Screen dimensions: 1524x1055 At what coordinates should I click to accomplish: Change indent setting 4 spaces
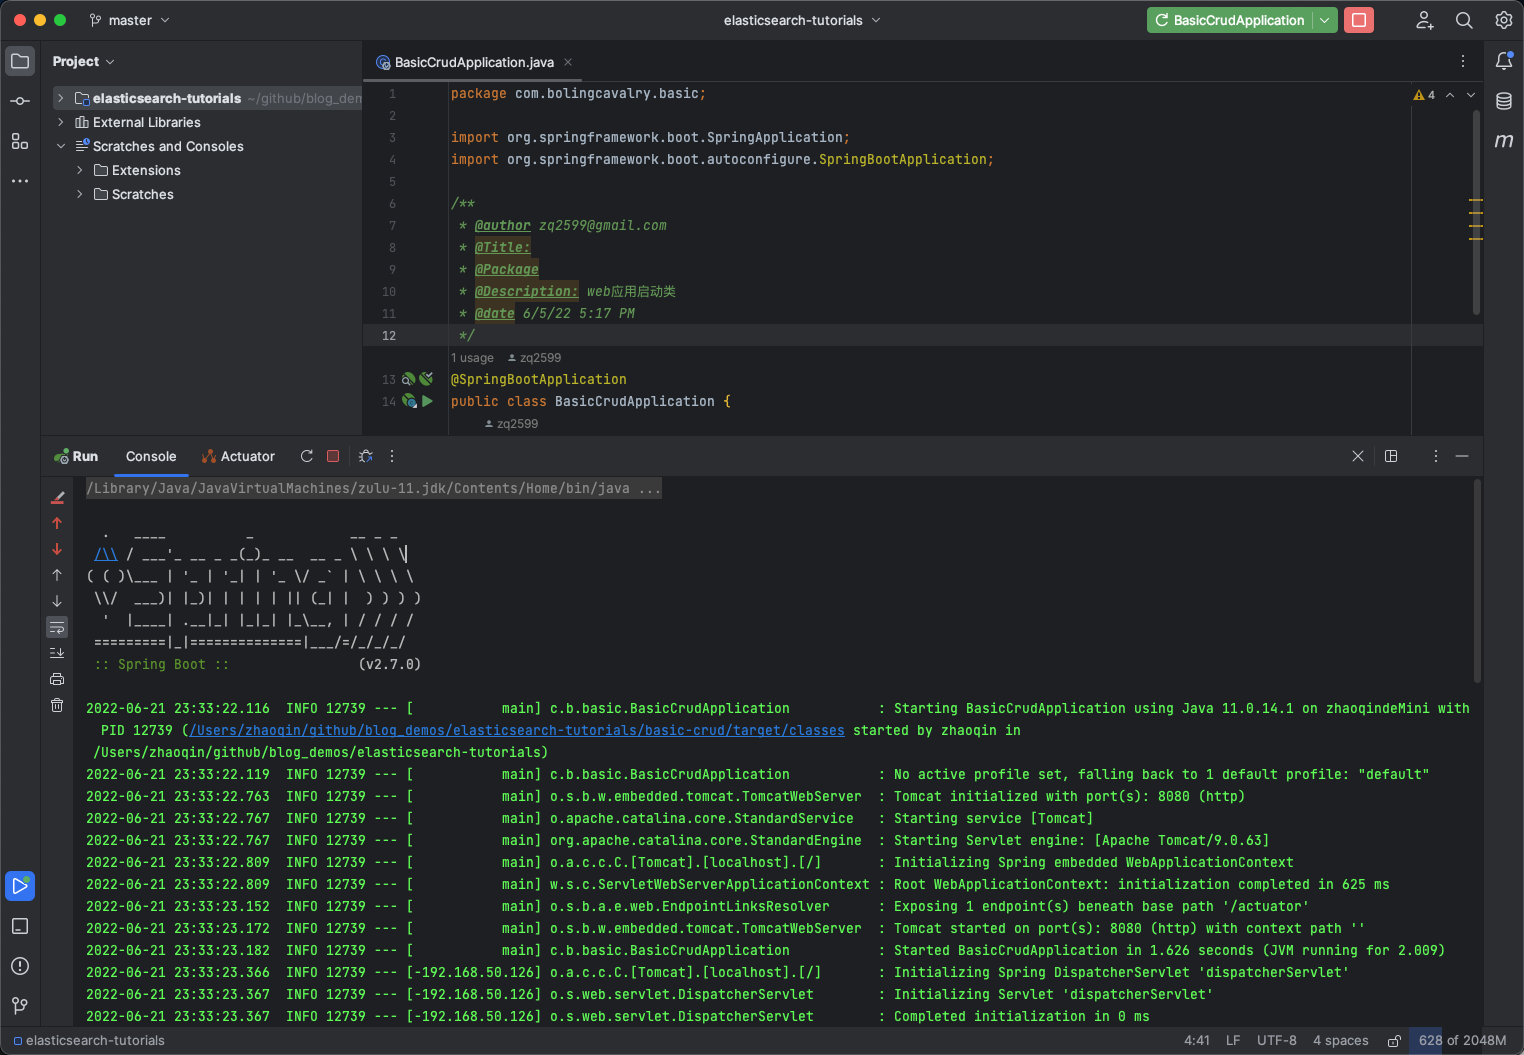coord(1341,1041)
